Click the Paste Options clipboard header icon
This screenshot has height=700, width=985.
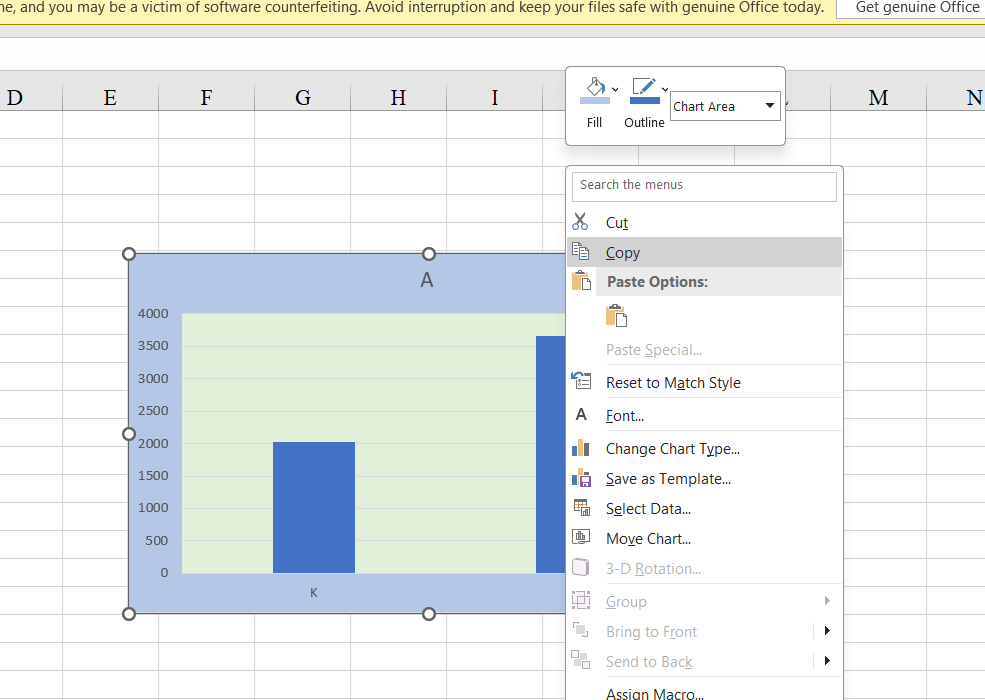(581, 281)
